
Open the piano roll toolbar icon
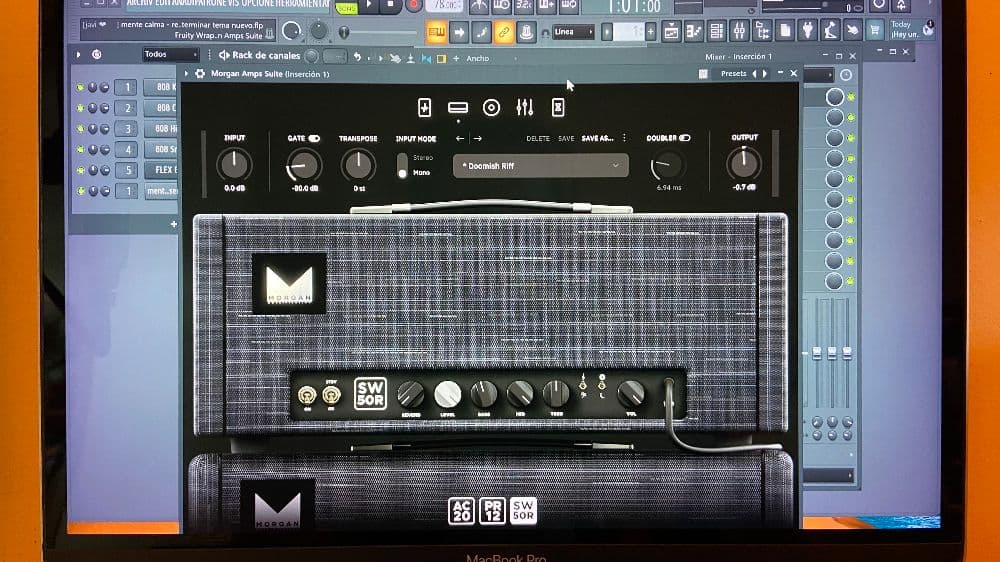(x=694, y=31)
